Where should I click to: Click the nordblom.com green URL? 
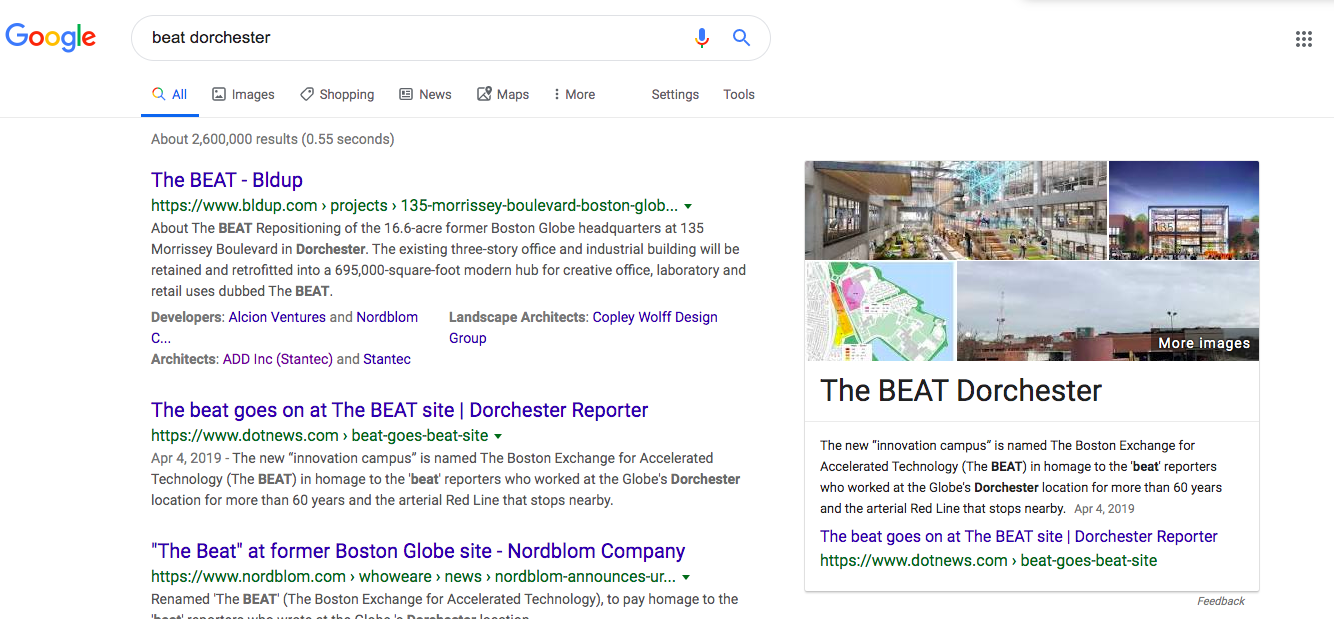(414, 577)
